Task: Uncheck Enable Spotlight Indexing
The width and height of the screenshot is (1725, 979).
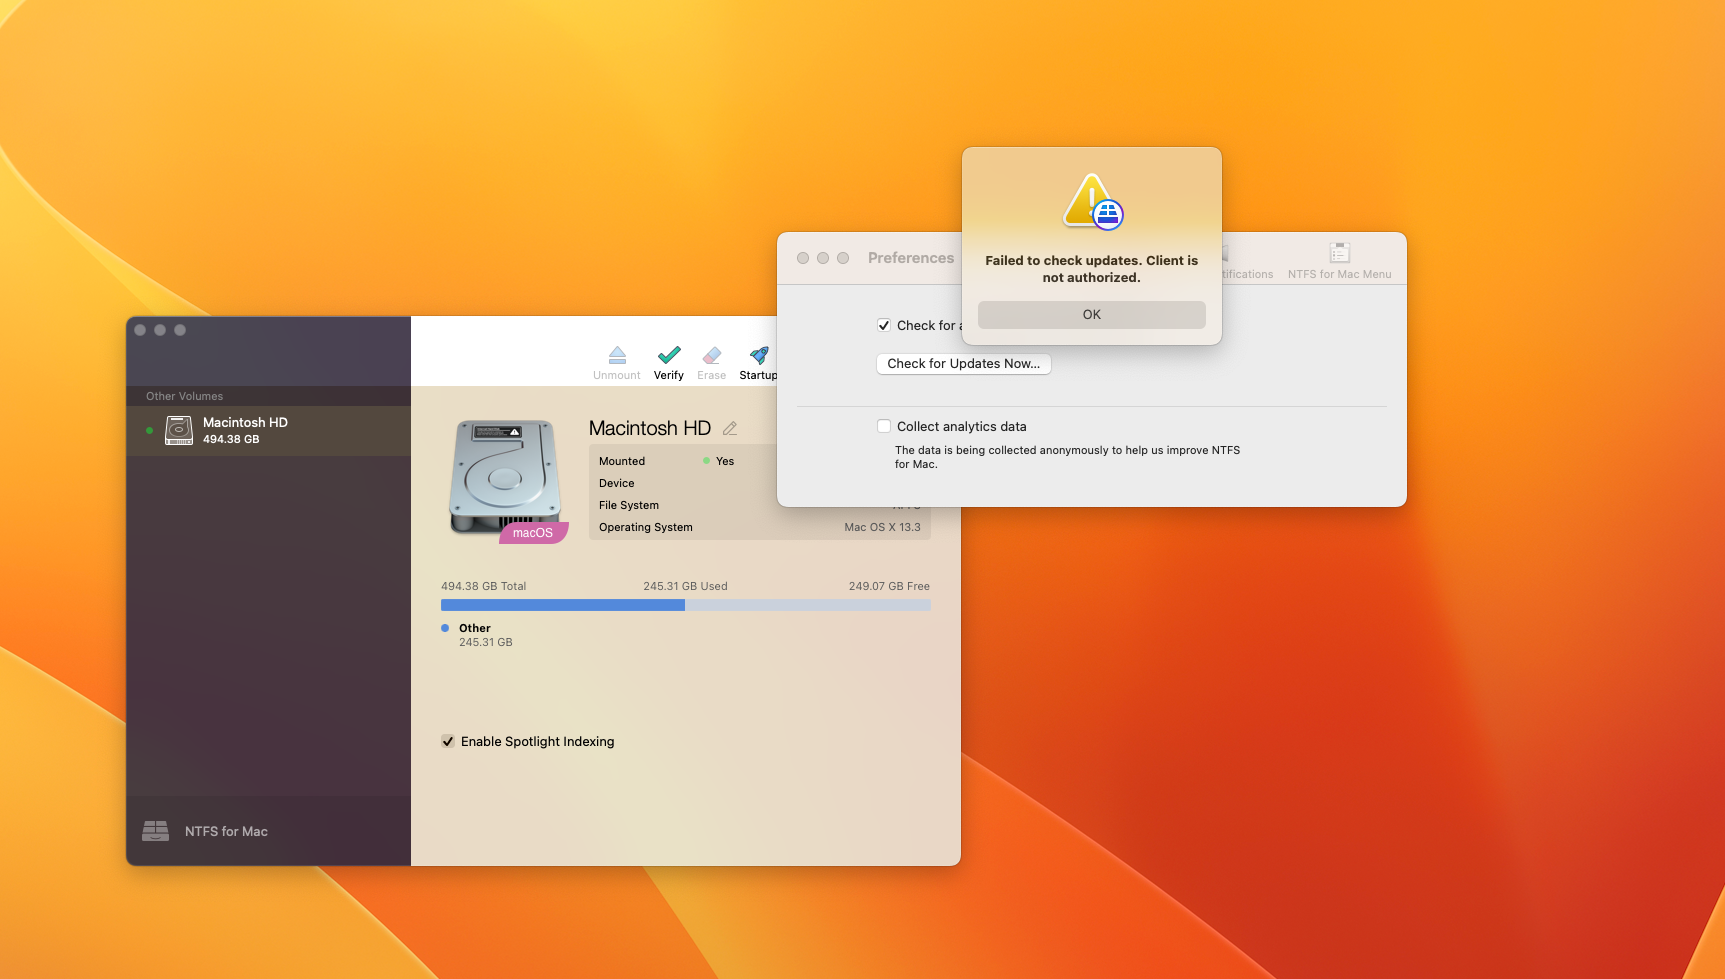Action: pos(448,741)
